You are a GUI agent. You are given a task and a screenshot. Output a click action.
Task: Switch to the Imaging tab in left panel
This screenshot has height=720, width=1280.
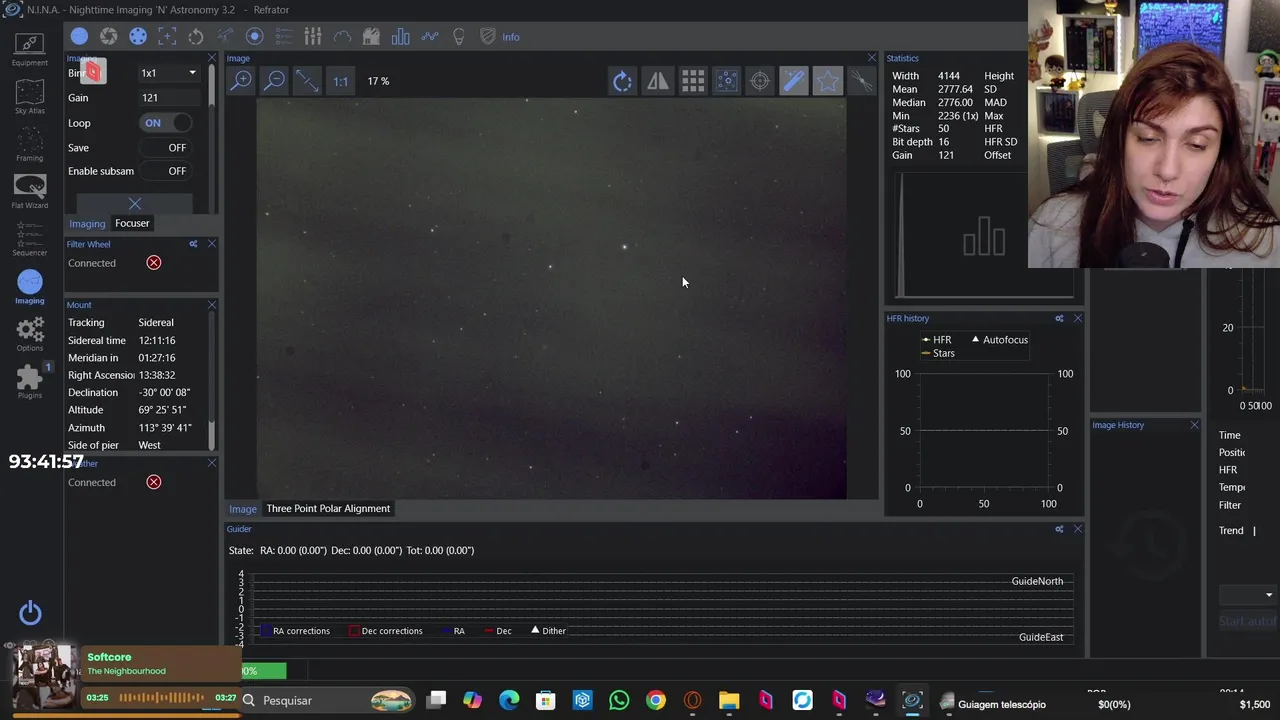click(87, 224)
